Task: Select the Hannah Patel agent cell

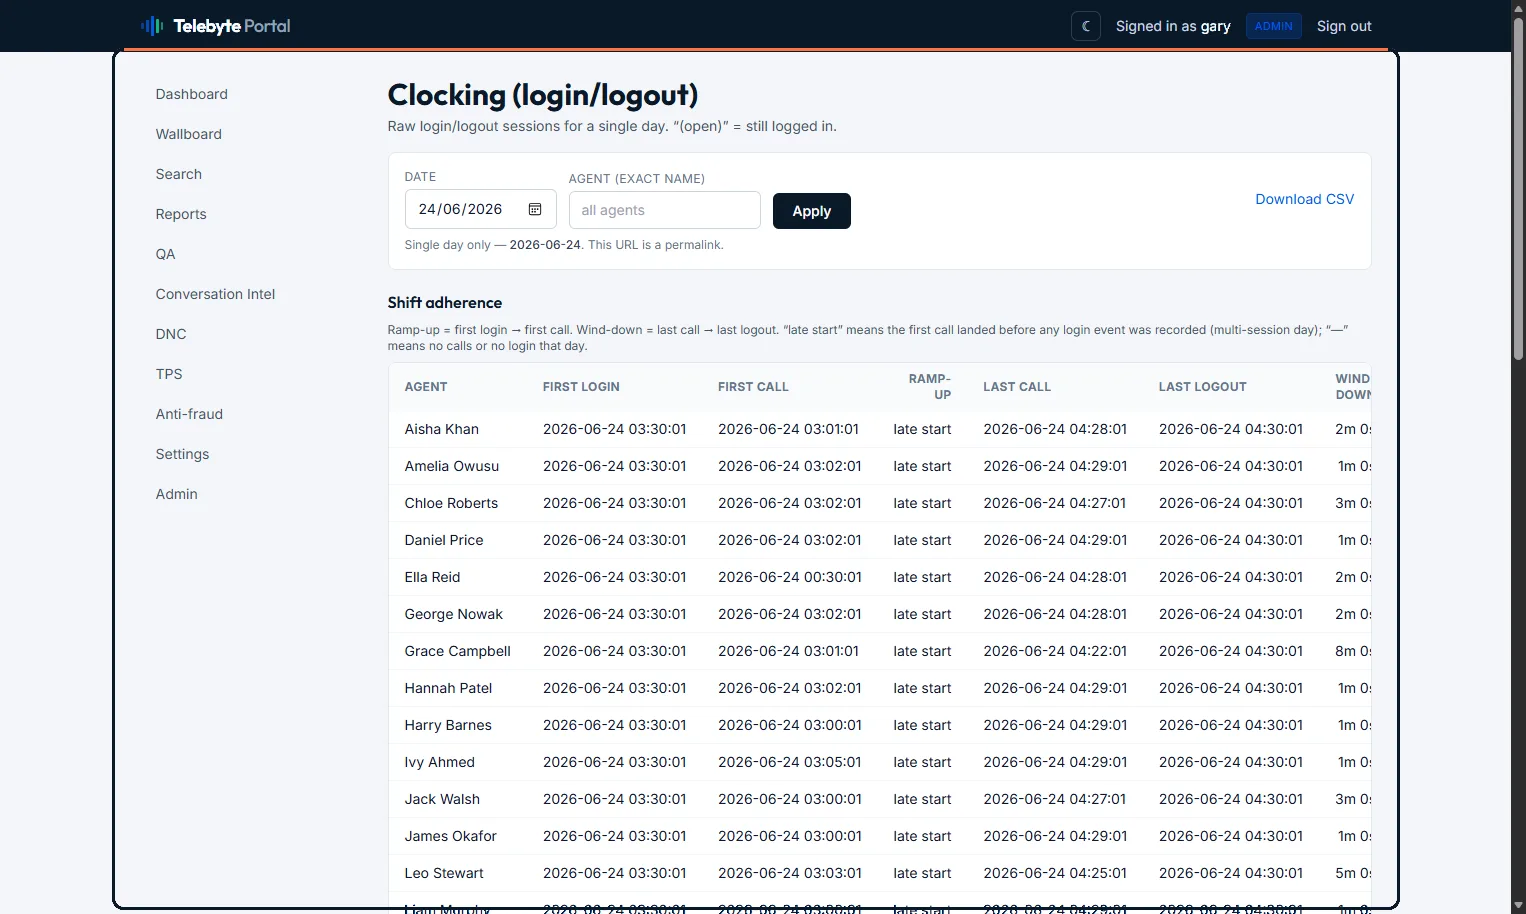Action: pos(448,688)
